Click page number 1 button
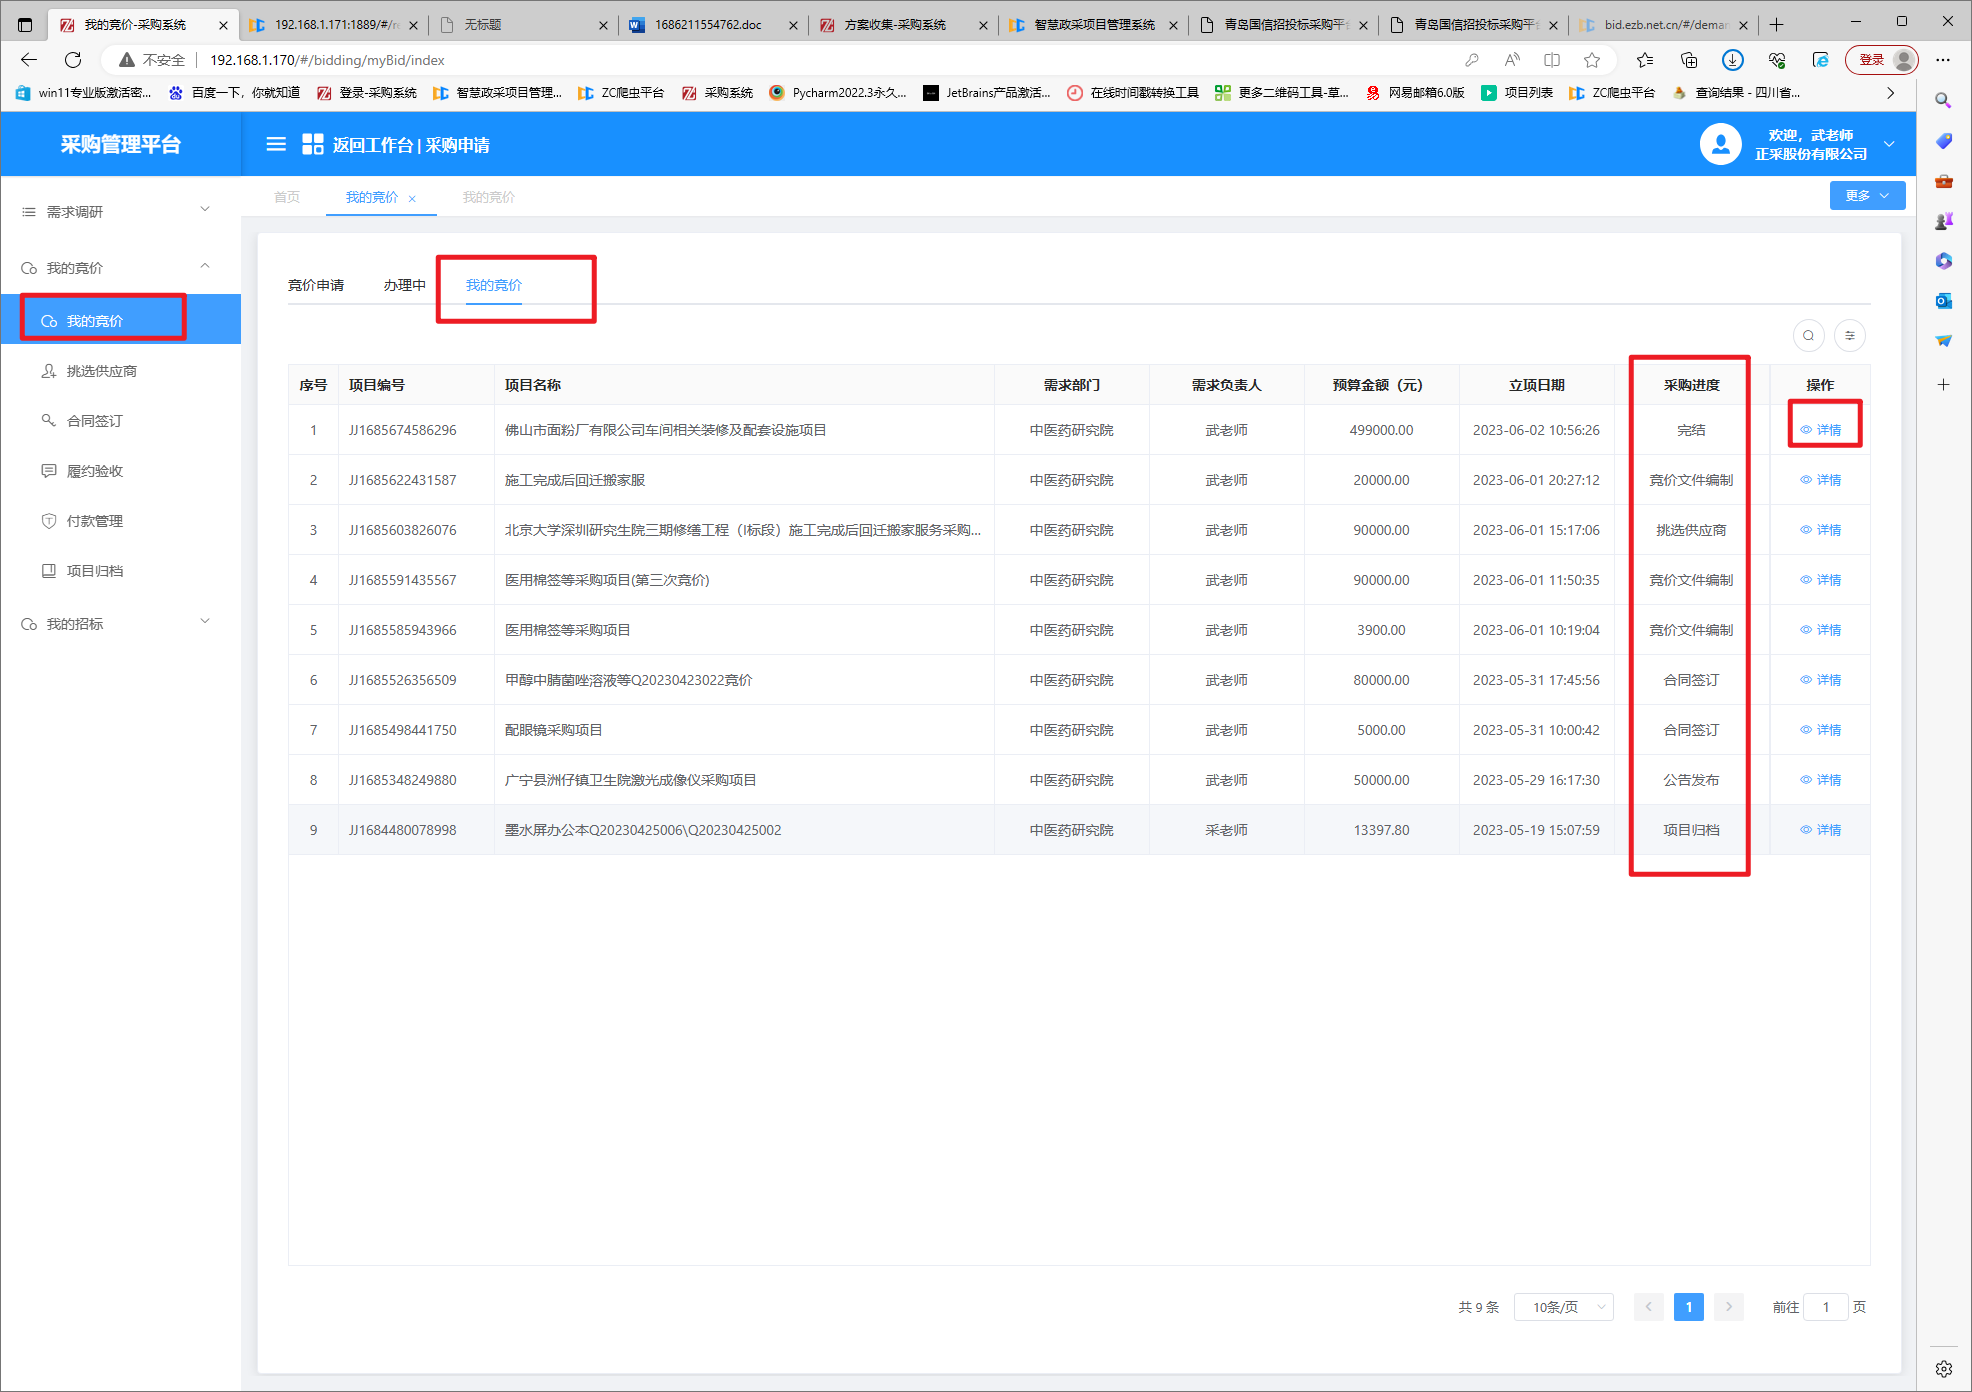 1688,1307
